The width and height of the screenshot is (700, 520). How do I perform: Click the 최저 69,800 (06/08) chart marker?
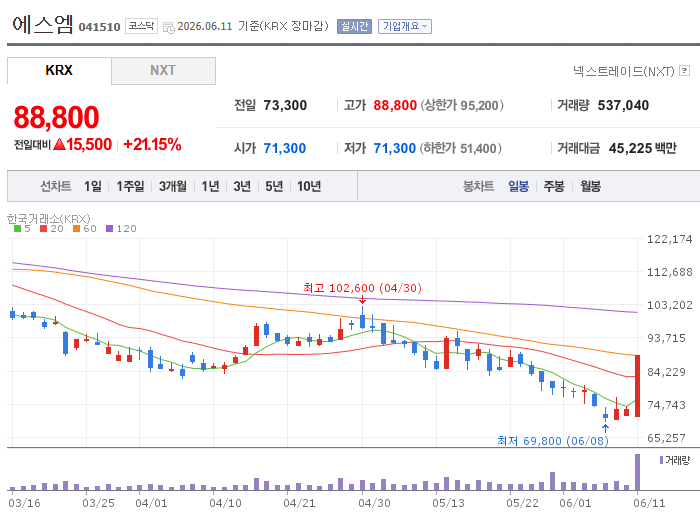[553, 441]
